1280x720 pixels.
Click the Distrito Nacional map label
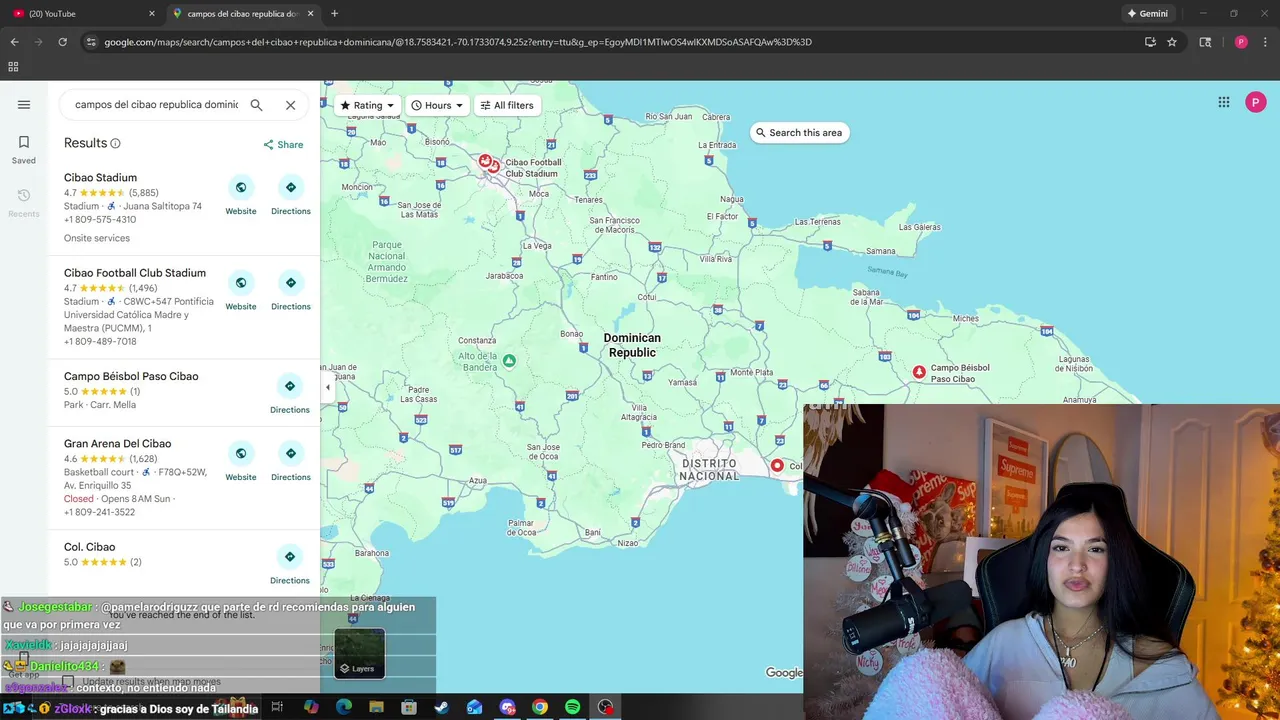[x=709, y=470]
